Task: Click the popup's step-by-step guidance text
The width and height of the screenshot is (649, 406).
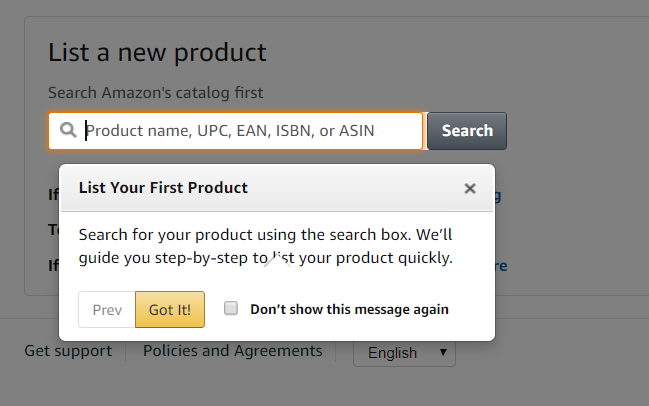Action: click(266, 246)
